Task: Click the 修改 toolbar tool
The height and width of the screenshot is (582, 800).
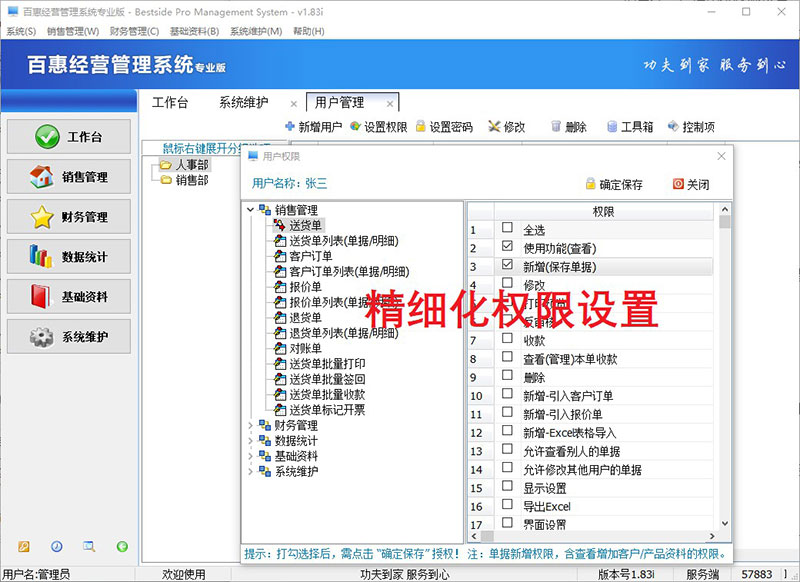Action: [506, 126]
